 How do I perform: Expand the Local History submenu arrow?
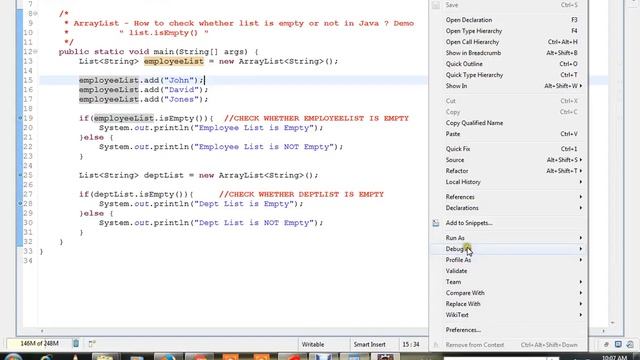[x=580, y=182]
